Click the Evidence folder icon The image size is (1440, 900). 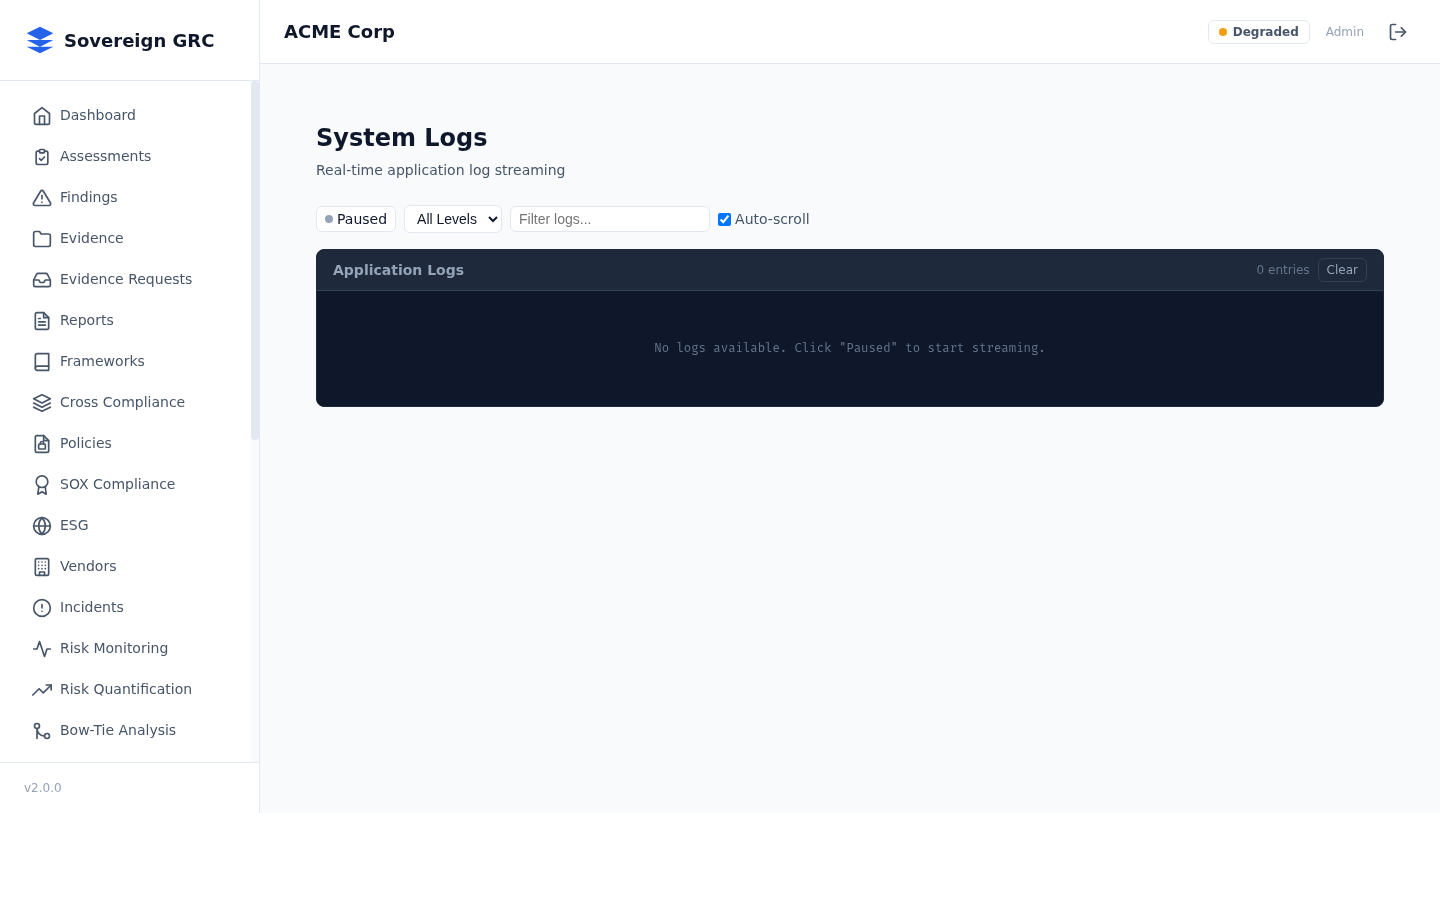(42, 238)
